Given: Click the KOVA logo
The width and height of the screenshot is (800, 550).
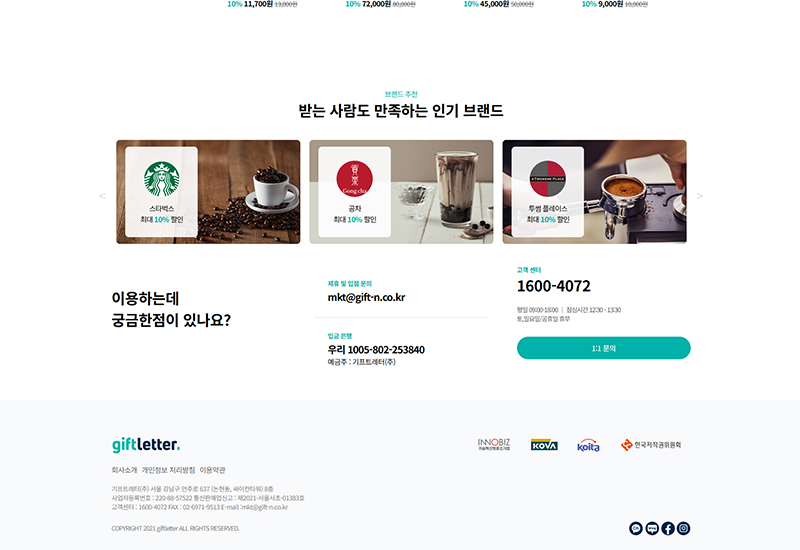Looking at the screenshot, I should 544,445.
